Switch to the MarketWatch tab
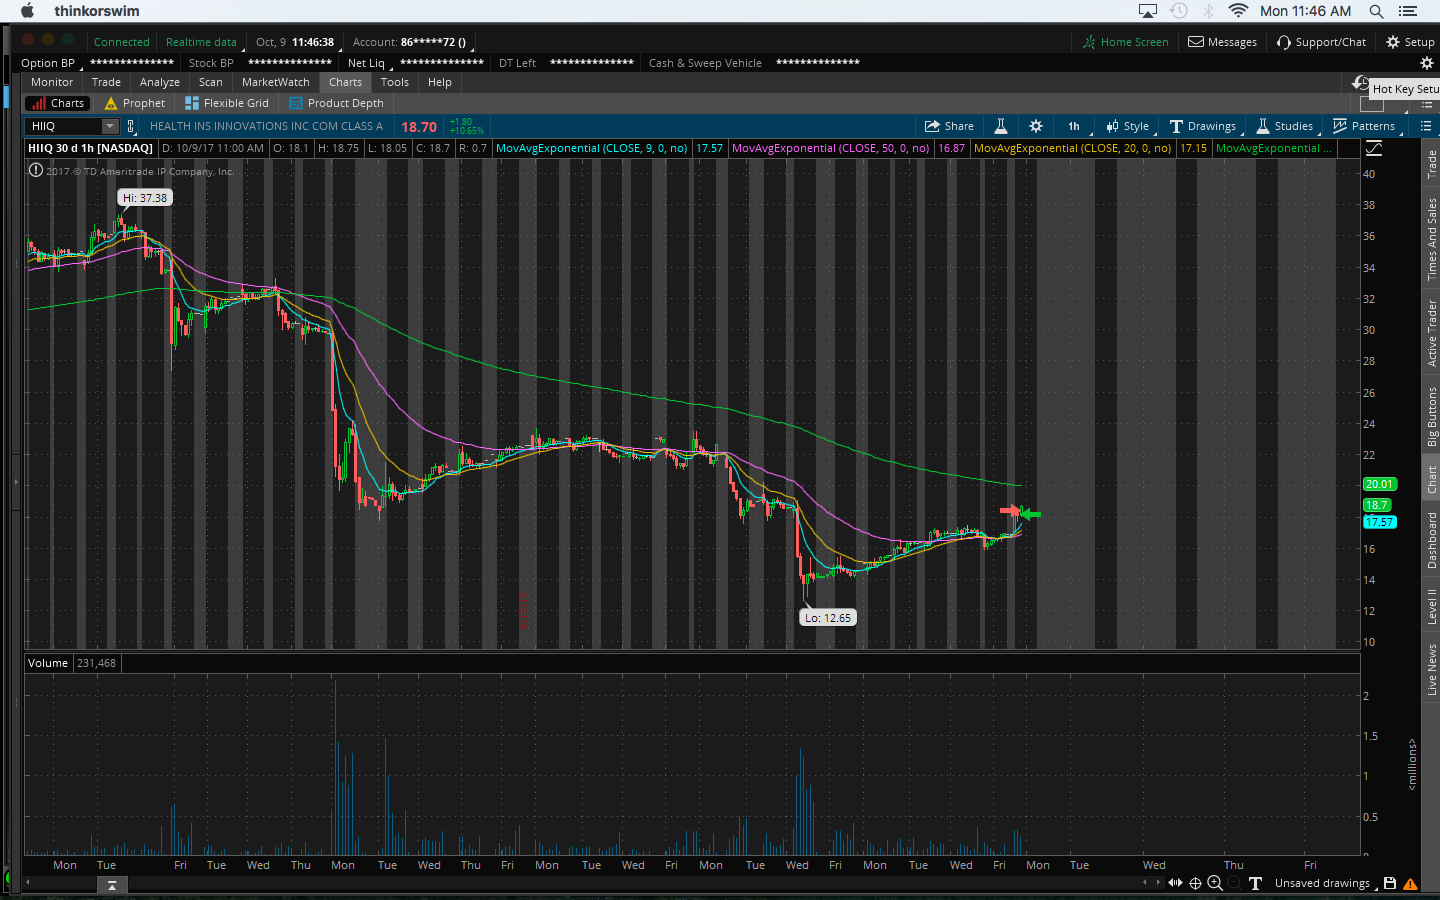 click(x=275, y=82)
